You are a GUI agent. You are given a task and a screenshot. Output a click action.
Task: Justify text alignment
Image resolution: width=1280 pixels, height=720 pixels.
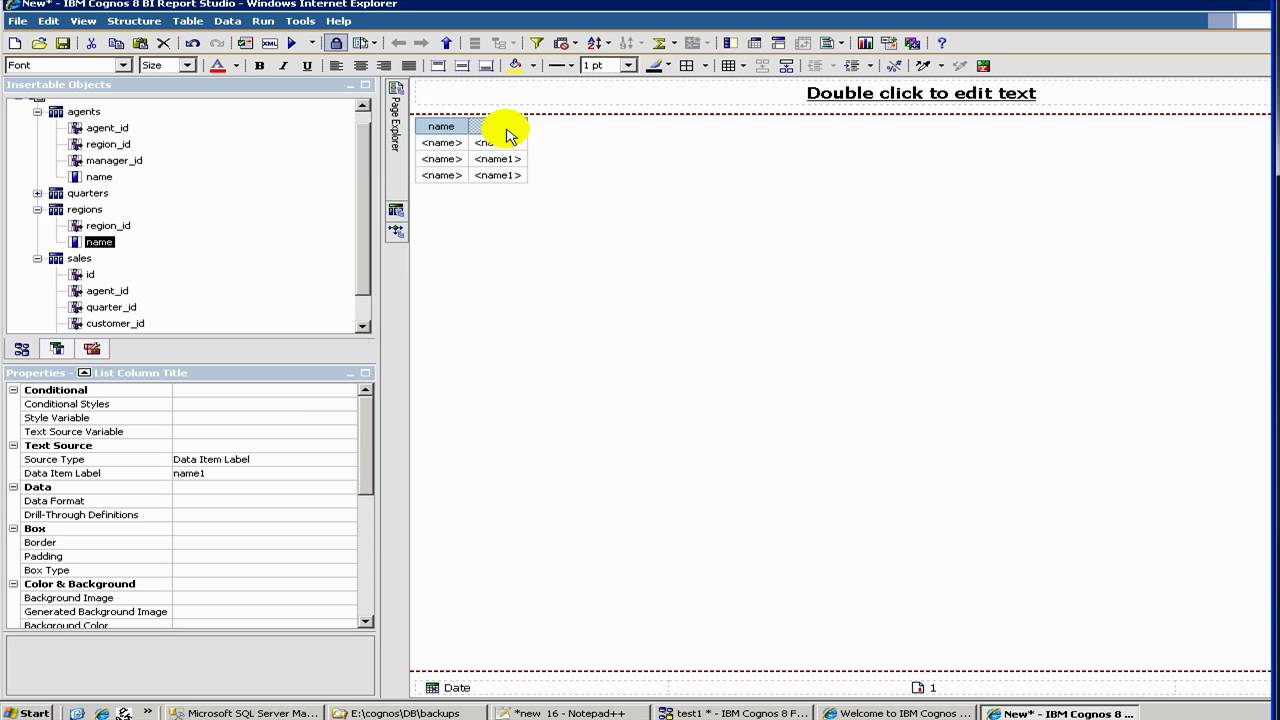408,66
